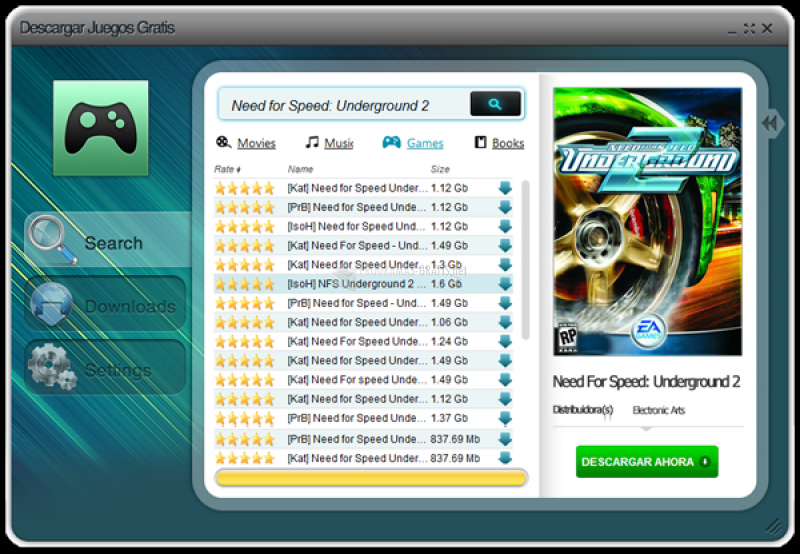Click the blue search magnifier button
Image resolution: width=800 pixels, height=554 pixels.
495,104
